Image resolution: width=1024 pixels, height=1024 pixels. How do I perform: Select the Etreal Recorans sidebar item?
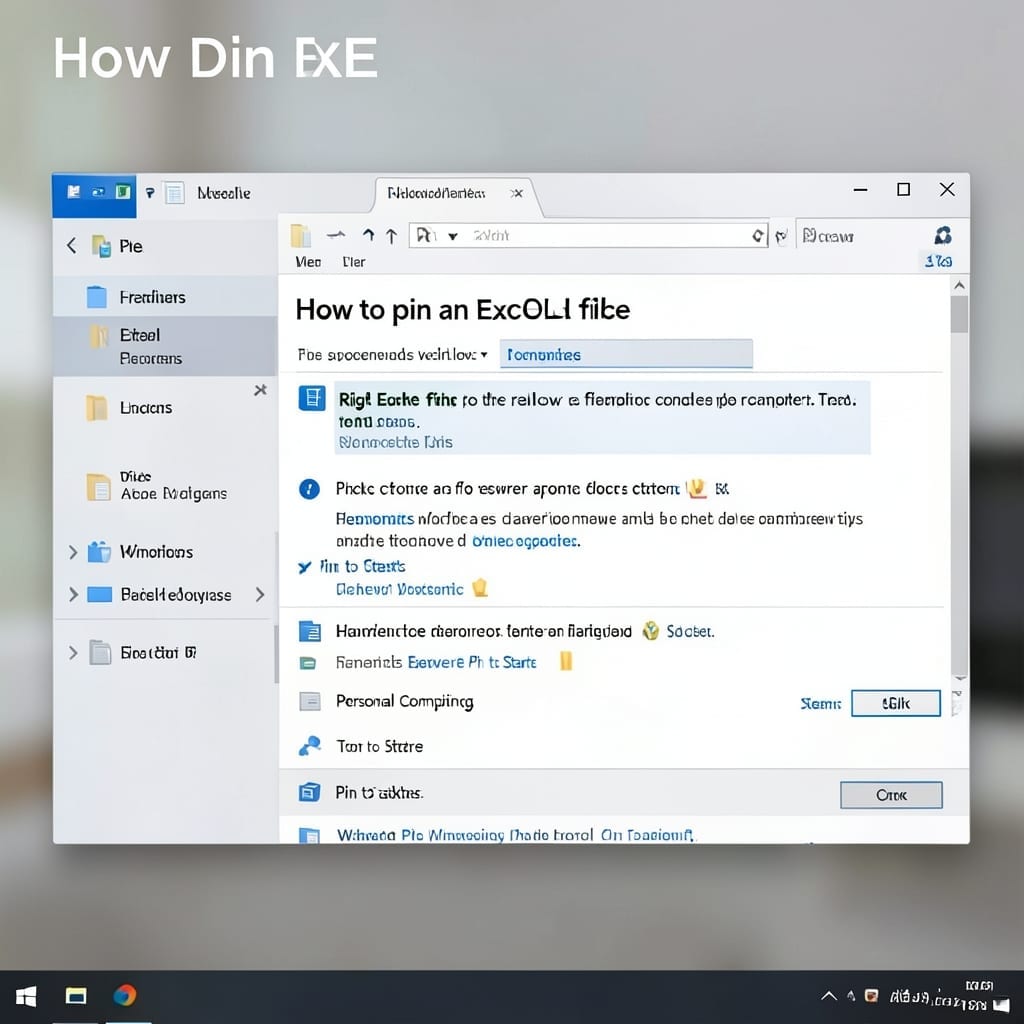click(165, 346)
